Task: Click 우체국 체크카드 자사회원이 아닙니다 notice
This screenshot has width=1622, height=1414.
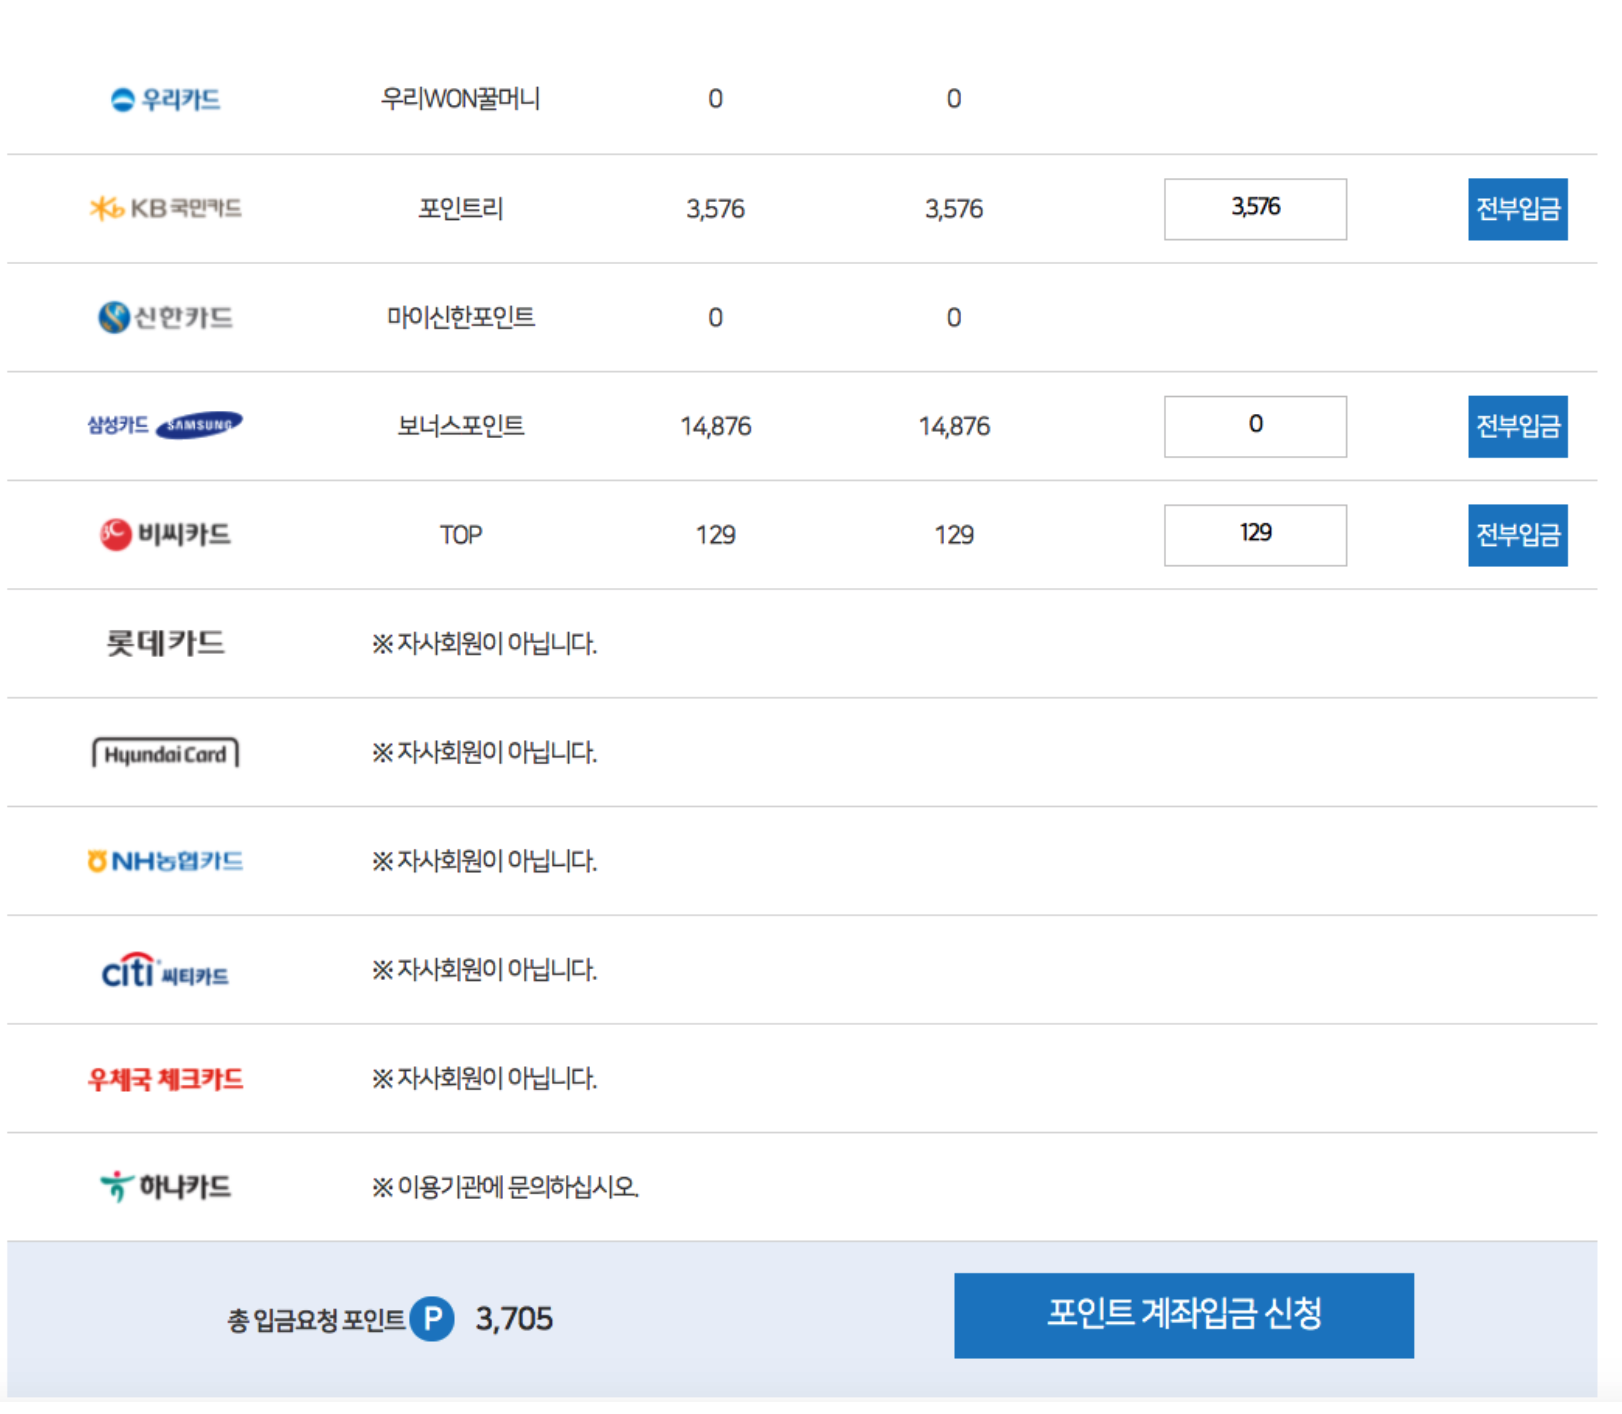Action: (484, 1078)
